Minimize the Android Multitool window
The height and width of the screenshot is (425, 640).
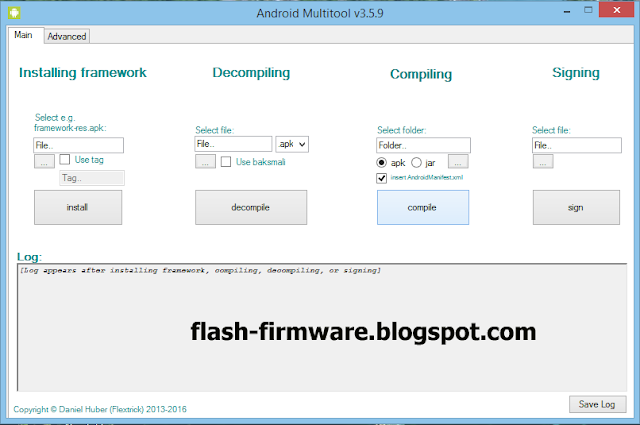coord(567,12)
